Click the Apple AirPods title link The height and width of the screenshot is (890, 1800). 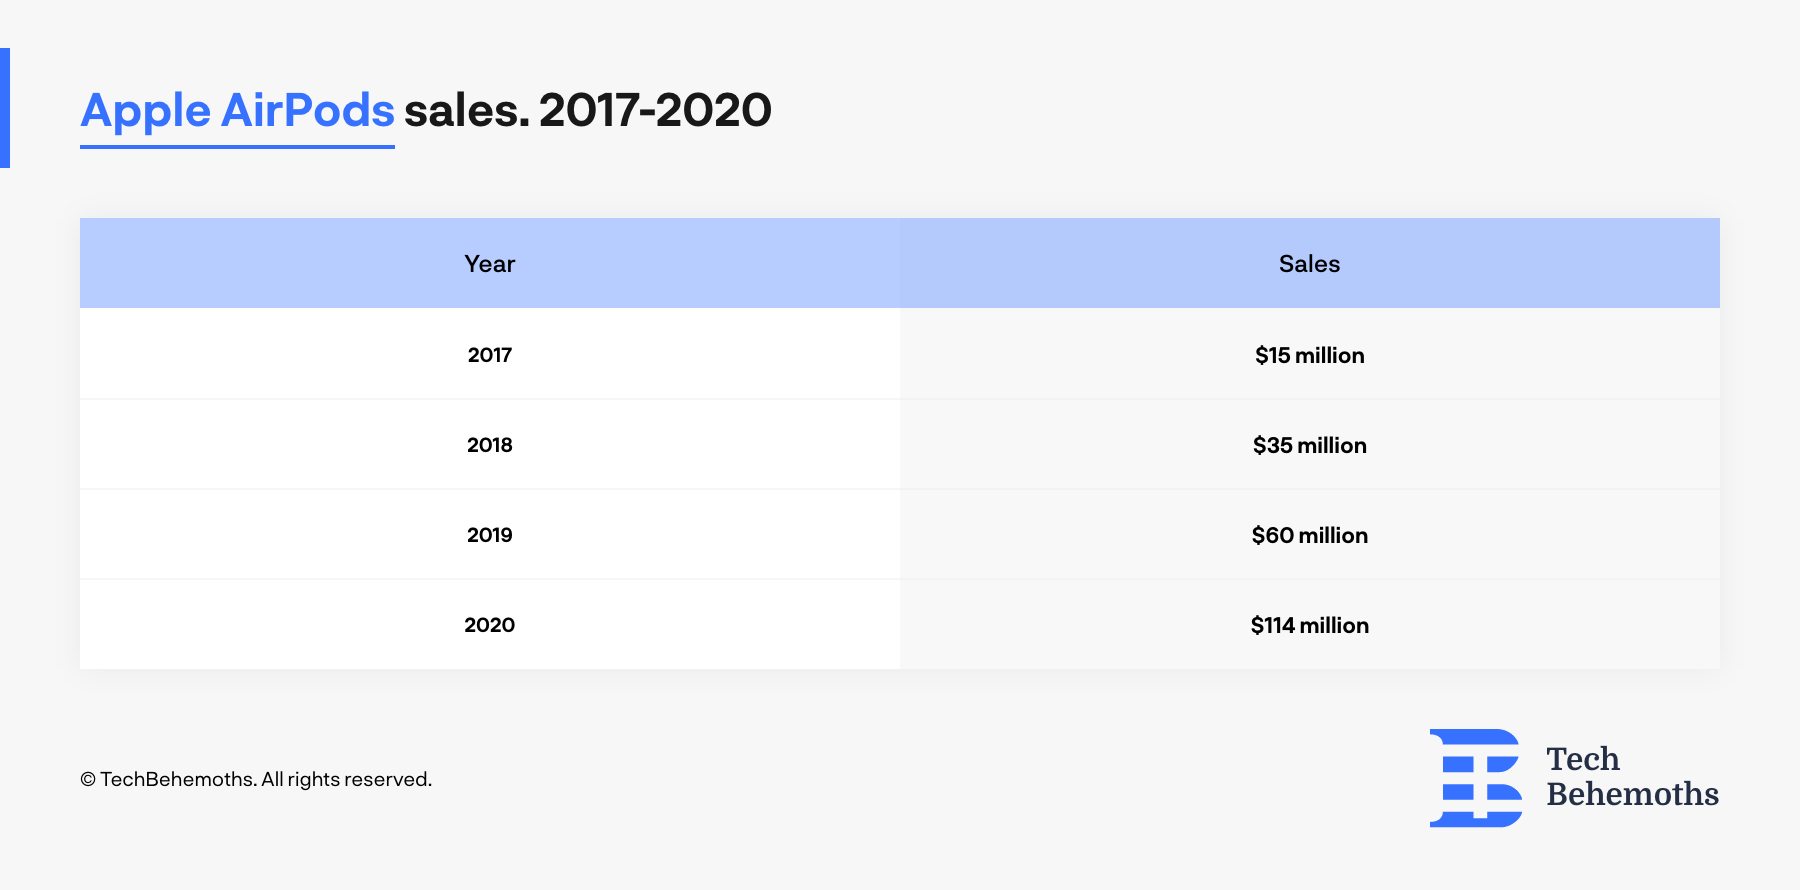pos(237,111)
